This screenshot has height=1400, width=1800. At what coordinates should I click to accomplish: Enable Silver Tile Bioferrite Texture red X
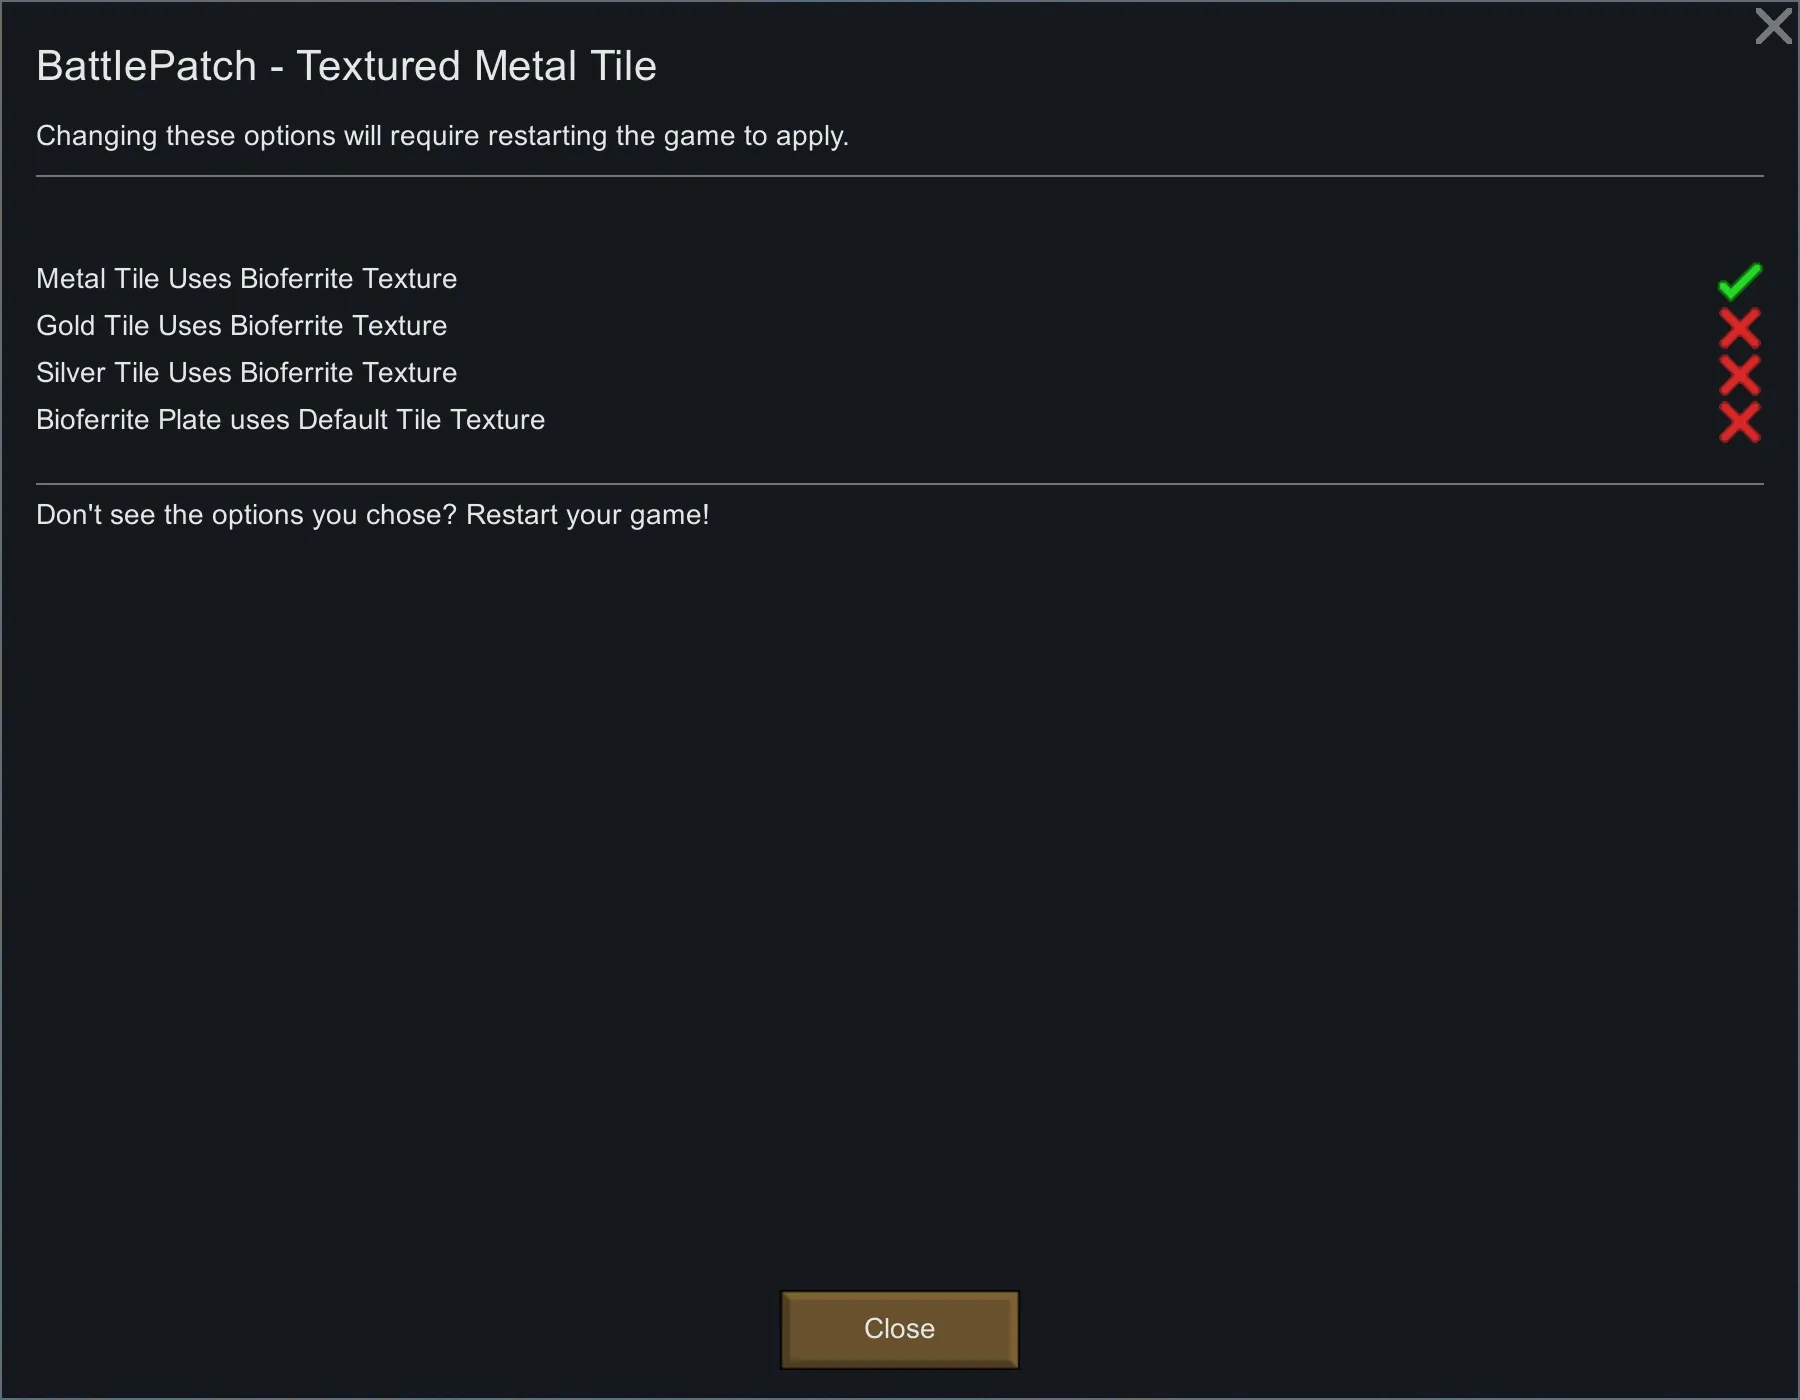tap(1739, 375)
